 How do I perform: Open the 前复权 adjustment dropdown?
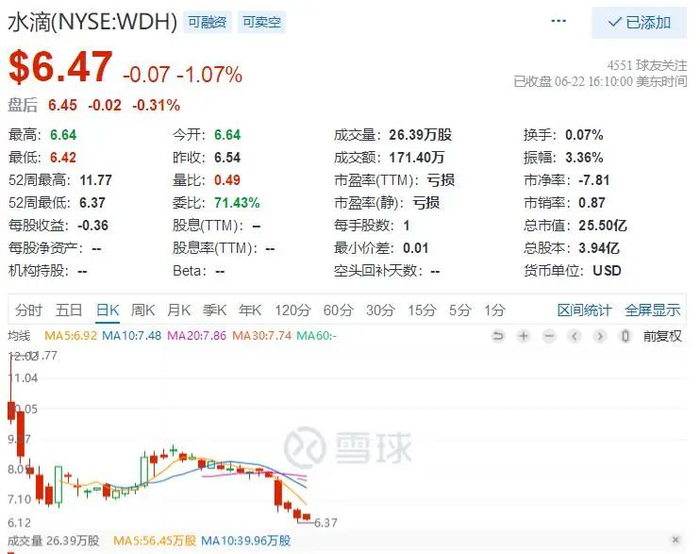coord(662,336)
